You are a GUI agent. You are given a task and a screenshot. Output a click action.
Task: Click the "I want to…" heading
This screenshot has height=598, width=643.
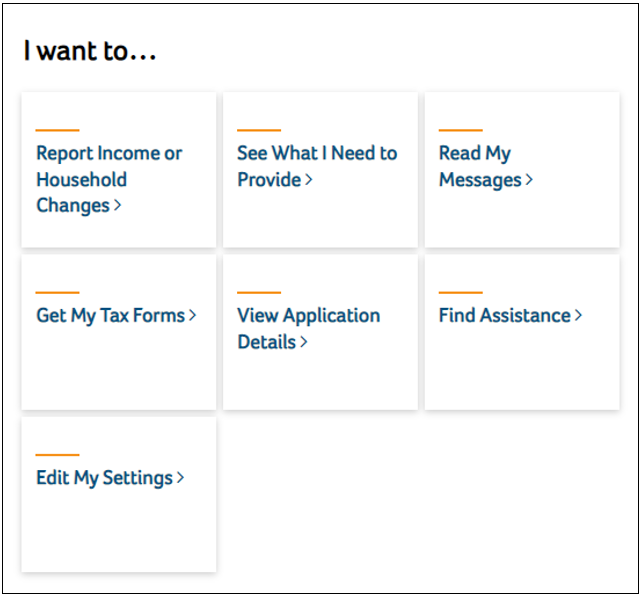tap(90, 51)
